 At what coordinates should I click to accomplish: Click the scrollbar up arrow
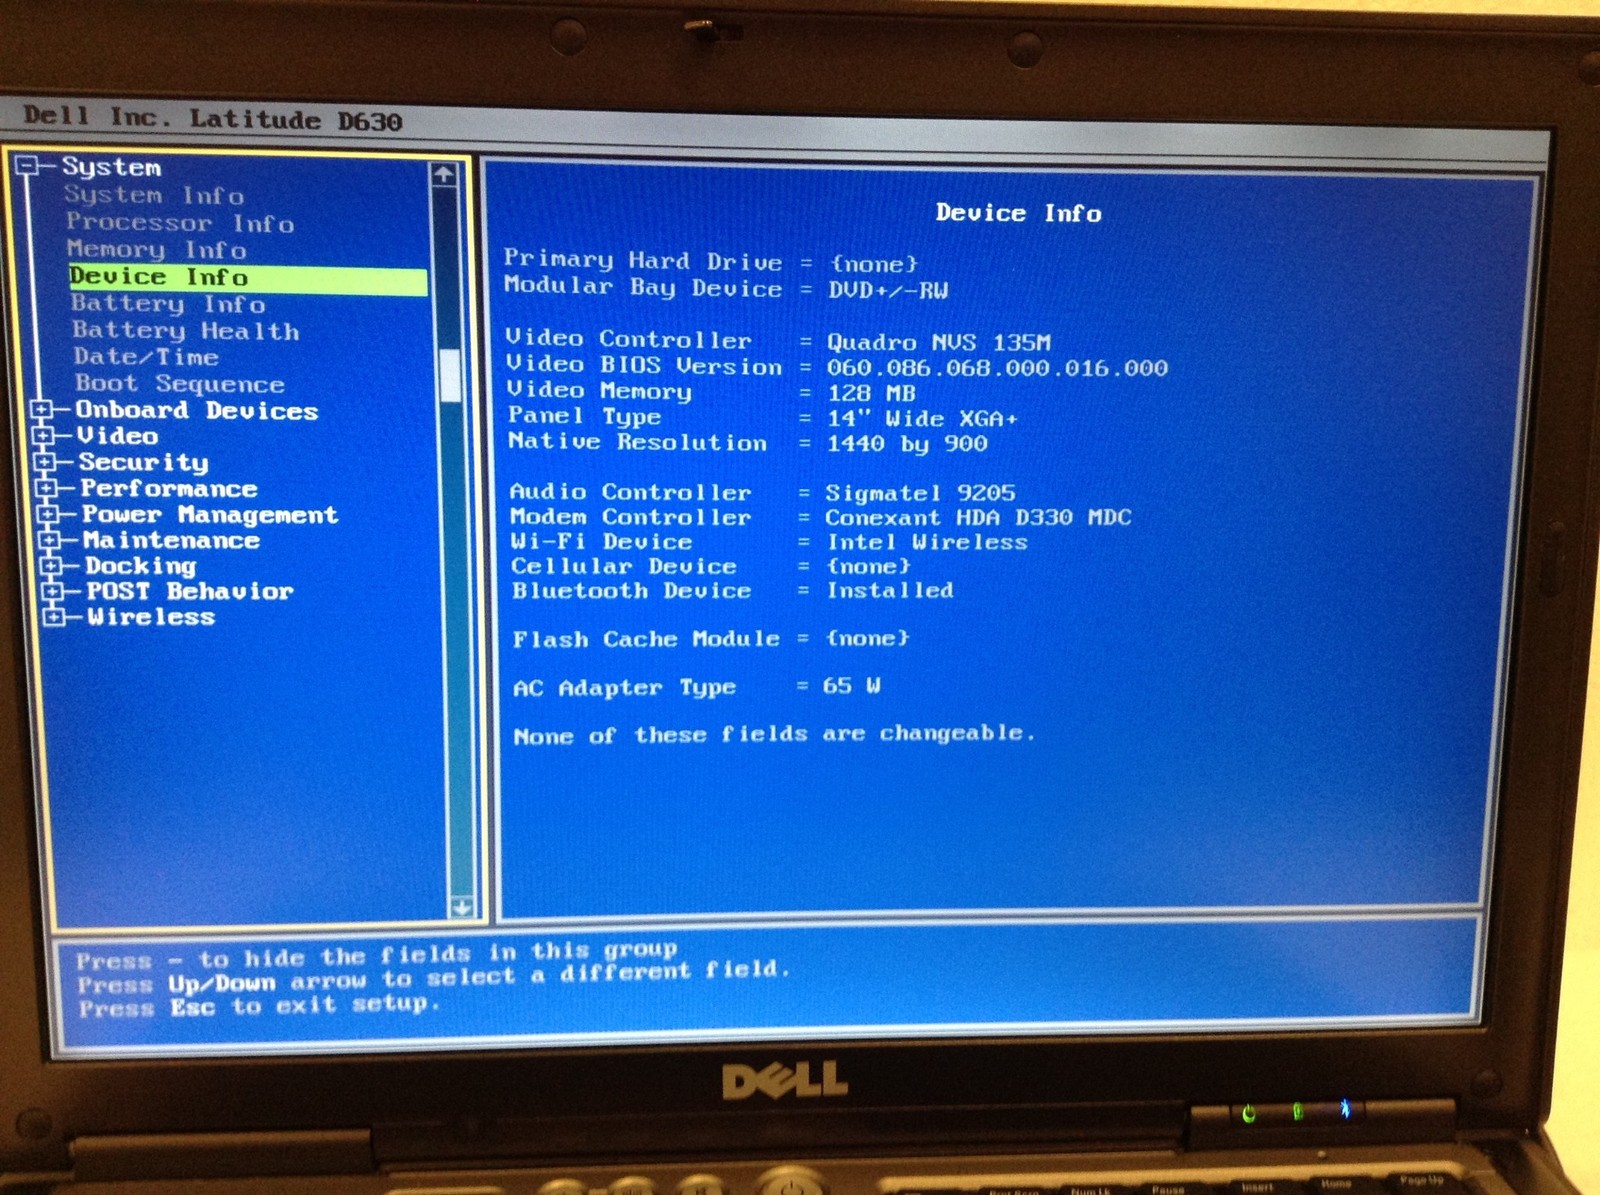(x=444, y=174)
